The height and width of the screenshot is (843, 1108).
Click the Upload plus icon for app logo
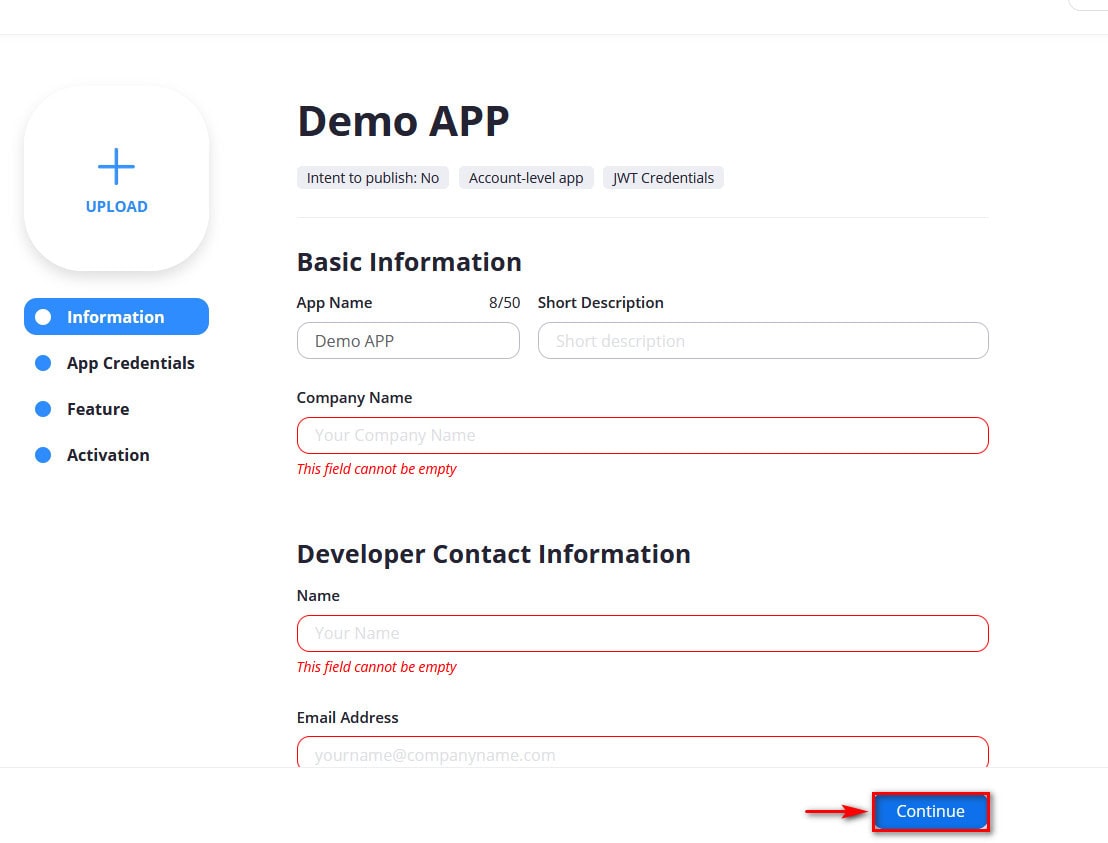(x=116, y=166)
